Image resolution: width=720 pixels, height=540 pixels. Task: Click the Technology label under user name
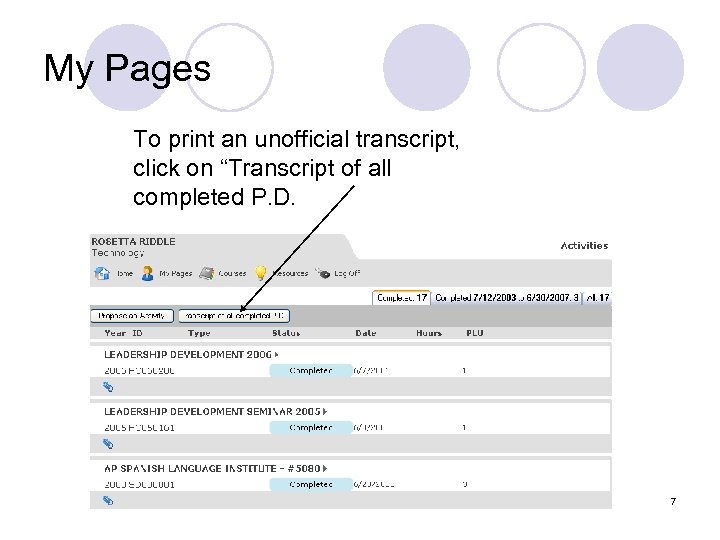pos(118,253)
